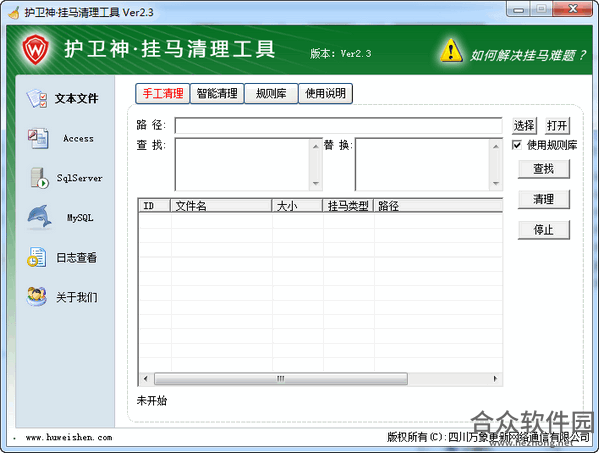This screenshot has width=599, height=453.
Task: Click the SqlServer server icon
Action: tap(39, 178)
